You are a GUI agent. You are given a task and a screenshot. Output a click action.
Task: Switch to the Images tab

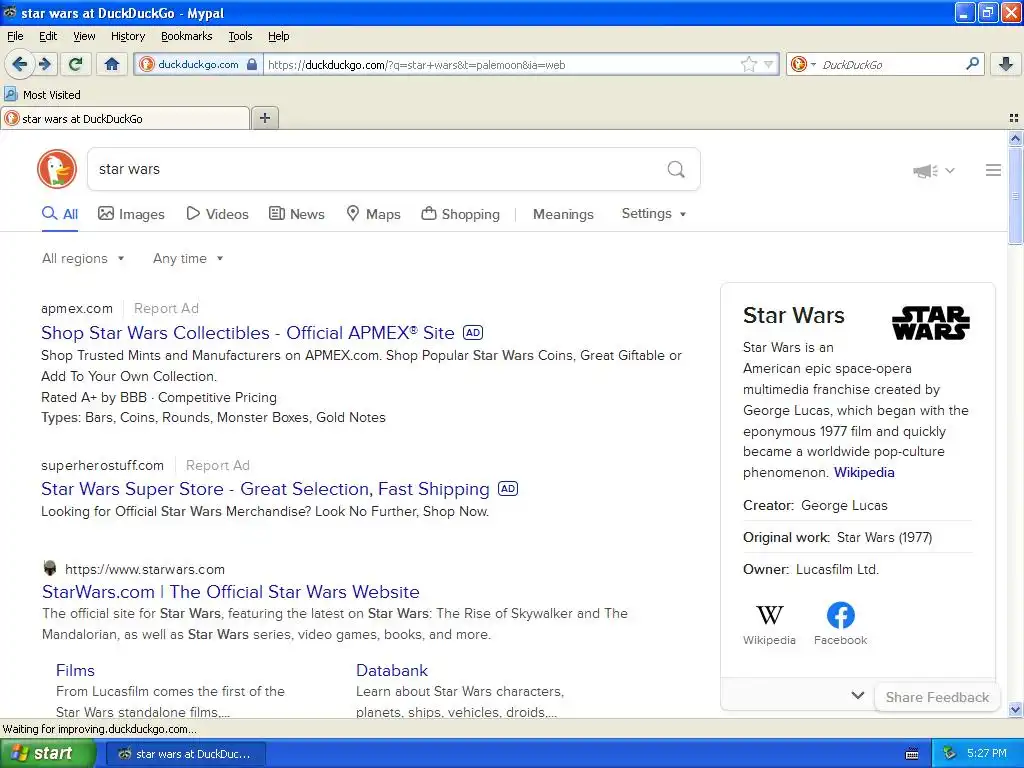131,214
